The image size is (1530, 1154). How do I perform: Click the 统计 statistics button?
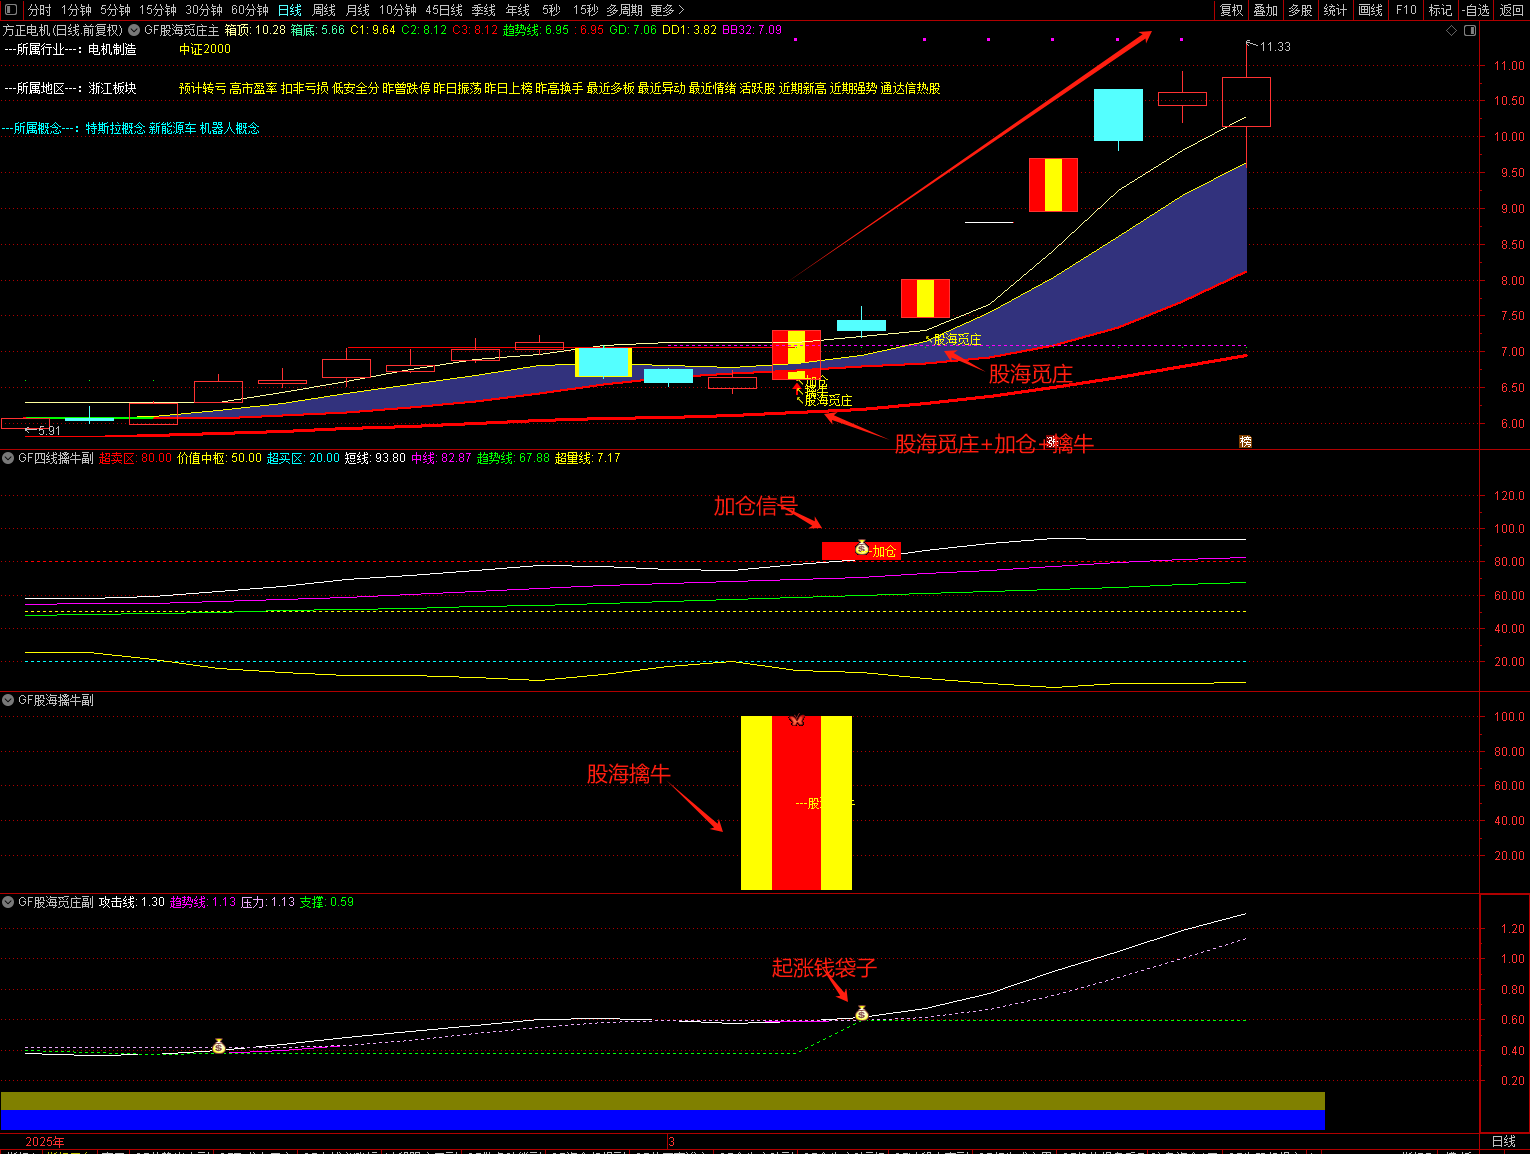[x=1335, y=10]
